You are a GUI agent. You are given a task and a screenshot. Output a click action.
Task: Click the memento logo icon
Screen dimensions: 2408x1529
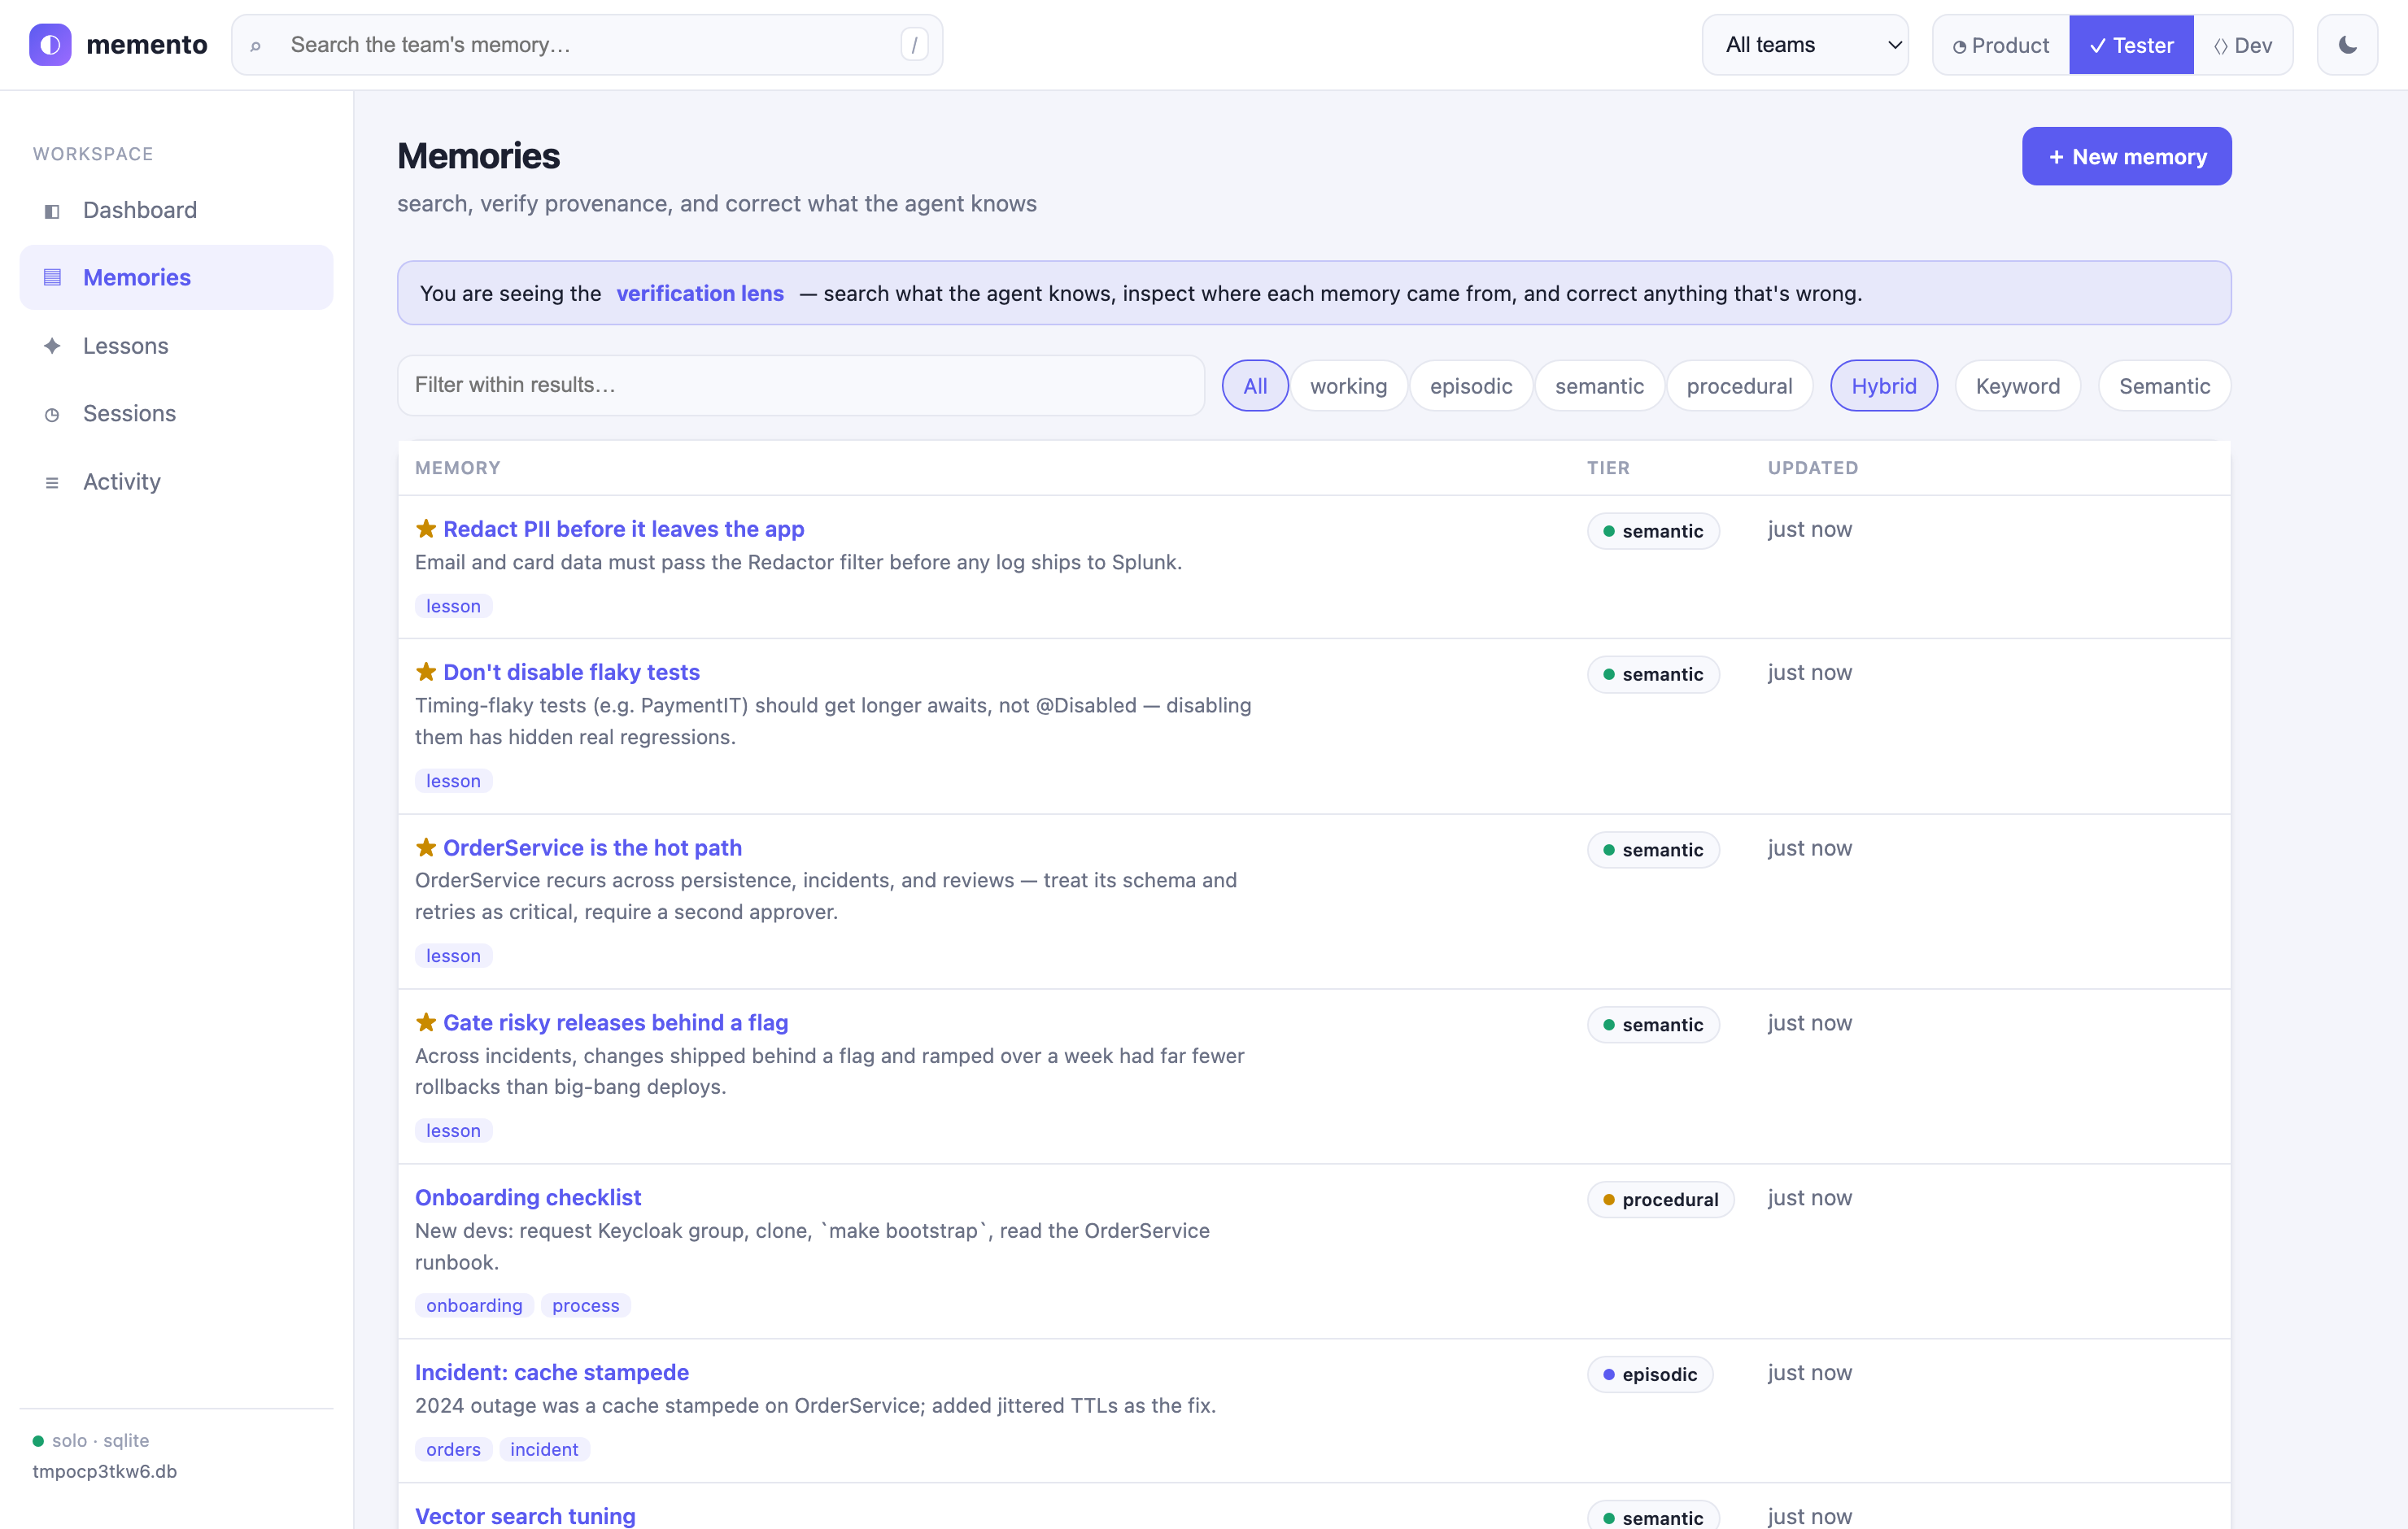coord(50,45)
